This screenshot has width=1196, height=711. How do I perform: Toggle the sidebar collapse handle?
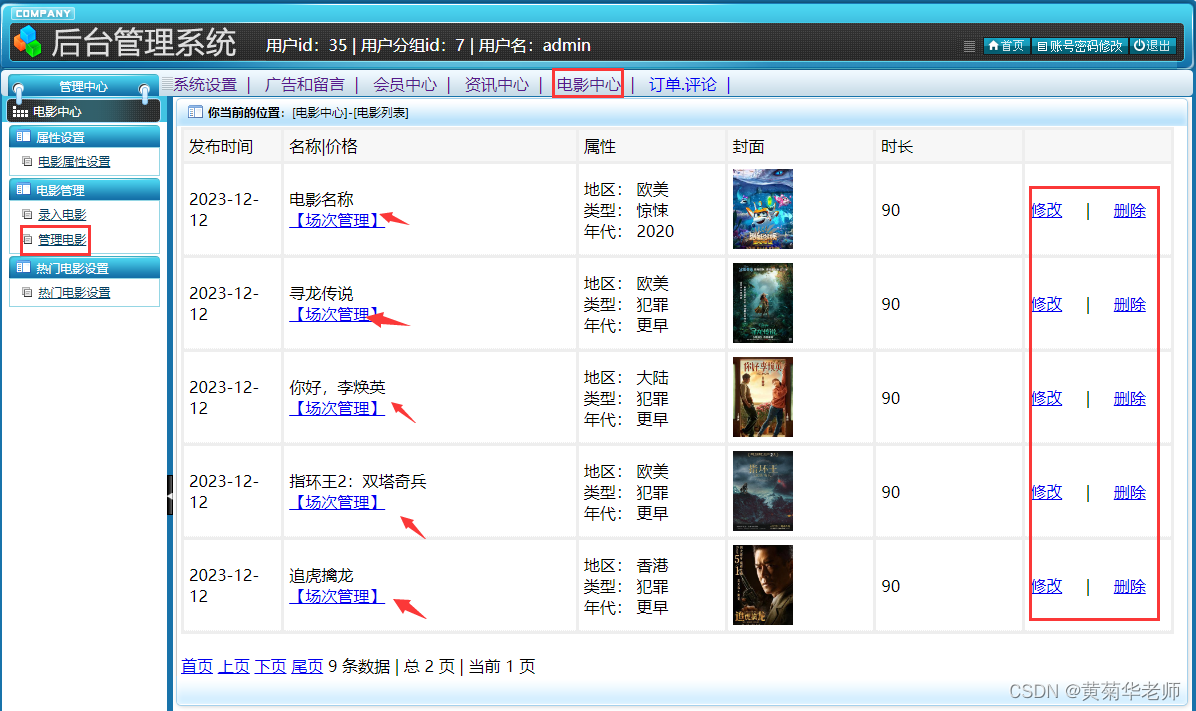(x=170, y=495)
